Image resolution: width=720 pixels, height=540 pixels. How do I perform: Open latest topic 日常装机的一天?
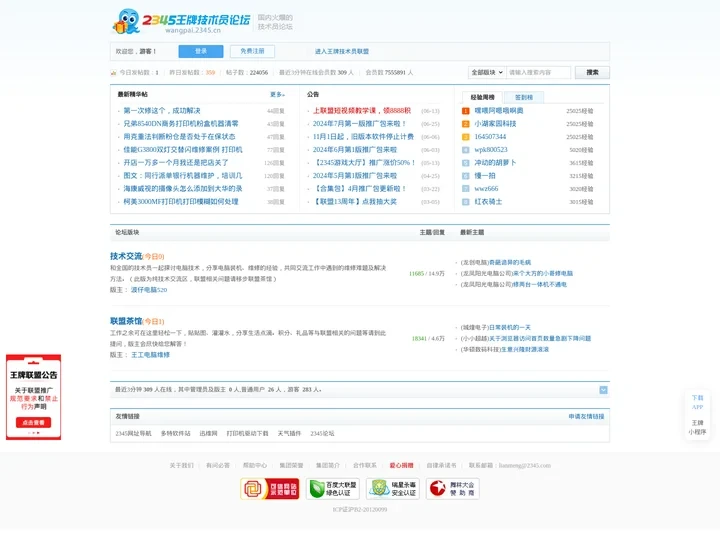coord(510,327)
